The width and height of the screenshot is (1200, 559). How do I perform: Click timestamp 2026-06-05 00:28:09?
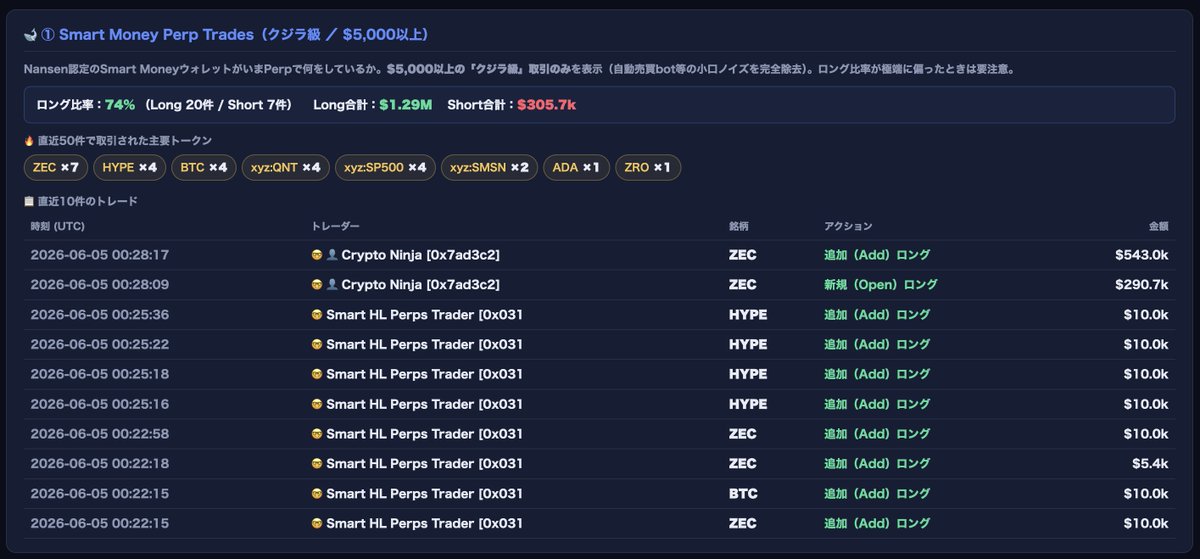pos(99,285)
